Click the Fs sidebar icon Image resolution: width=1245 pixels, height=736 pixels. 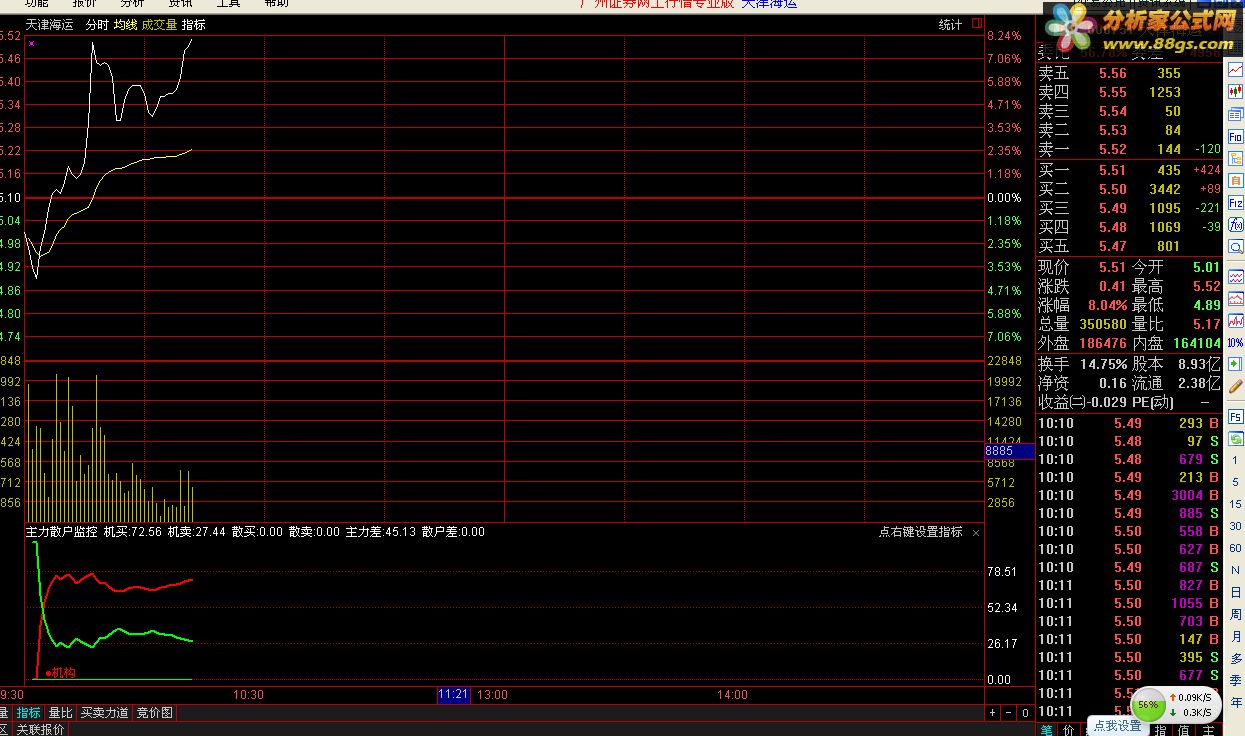point(1236,415)
